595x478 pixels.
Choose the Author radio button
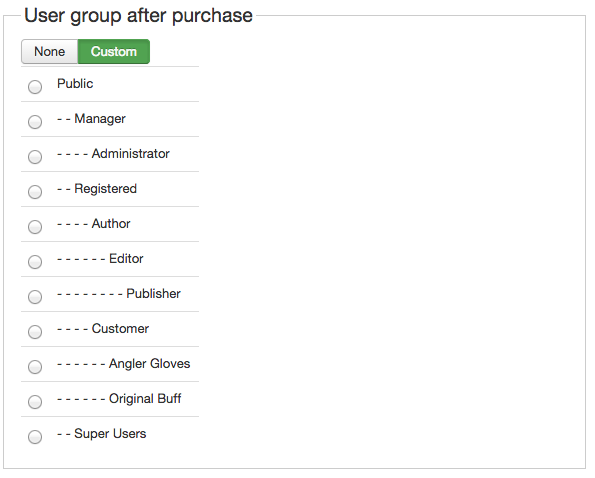click(35, 227)
